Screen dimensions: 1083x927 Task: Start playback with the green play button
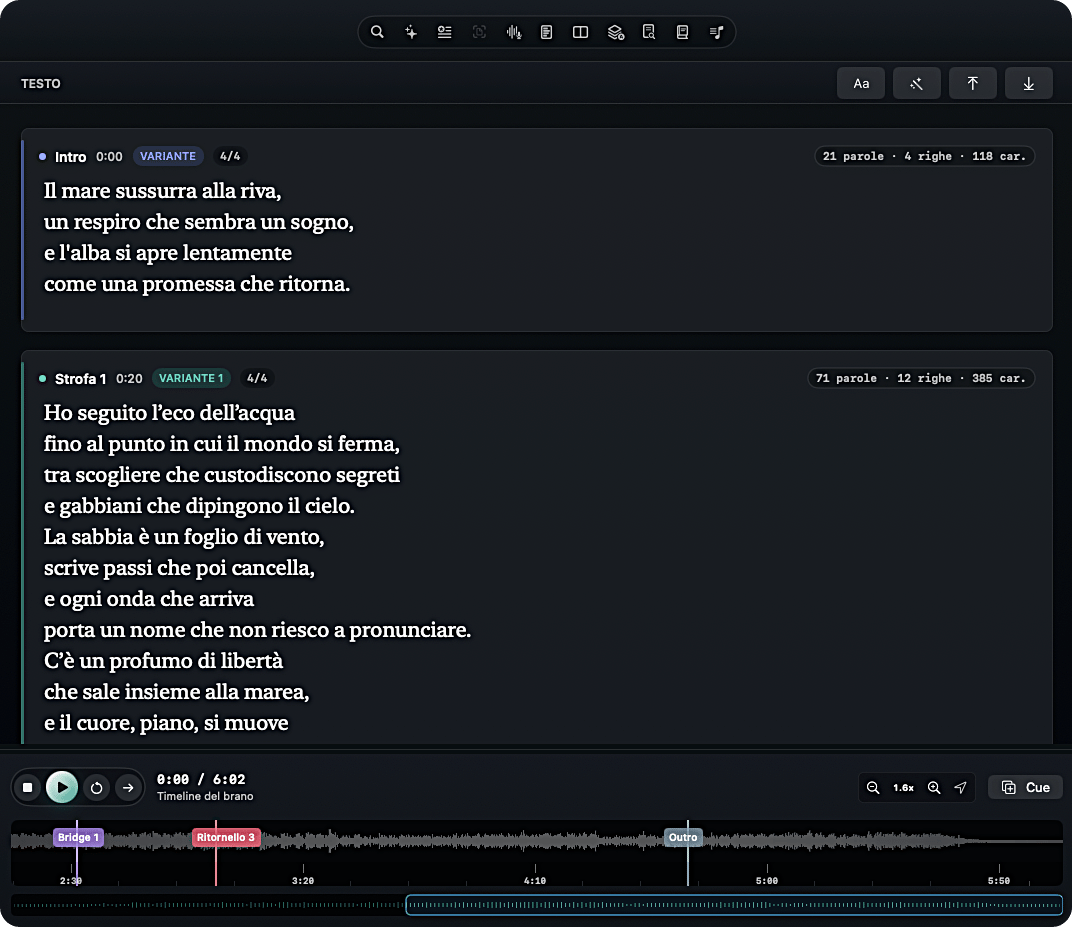point(61,787)
